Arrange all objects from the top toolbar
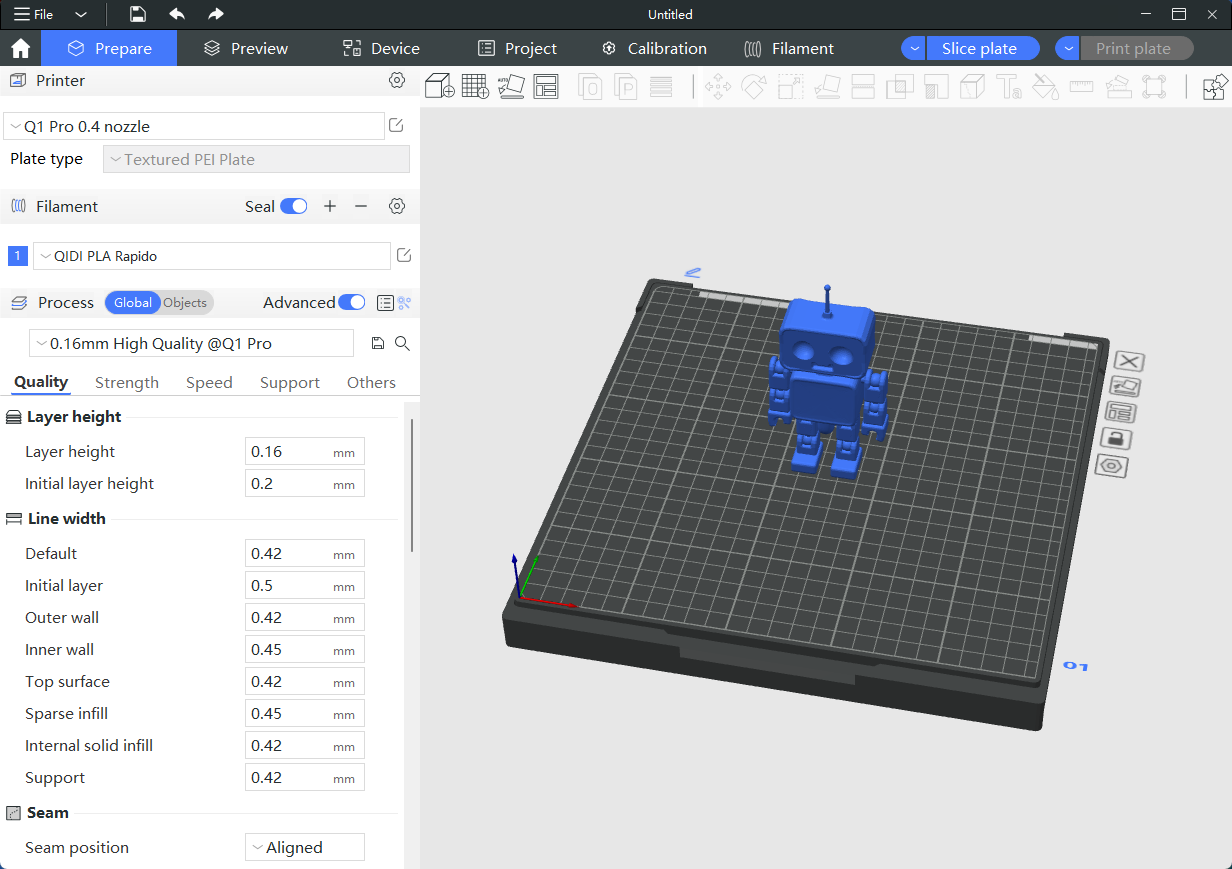Viewport: 1232px width, 869px height. (x=545, y=86)
